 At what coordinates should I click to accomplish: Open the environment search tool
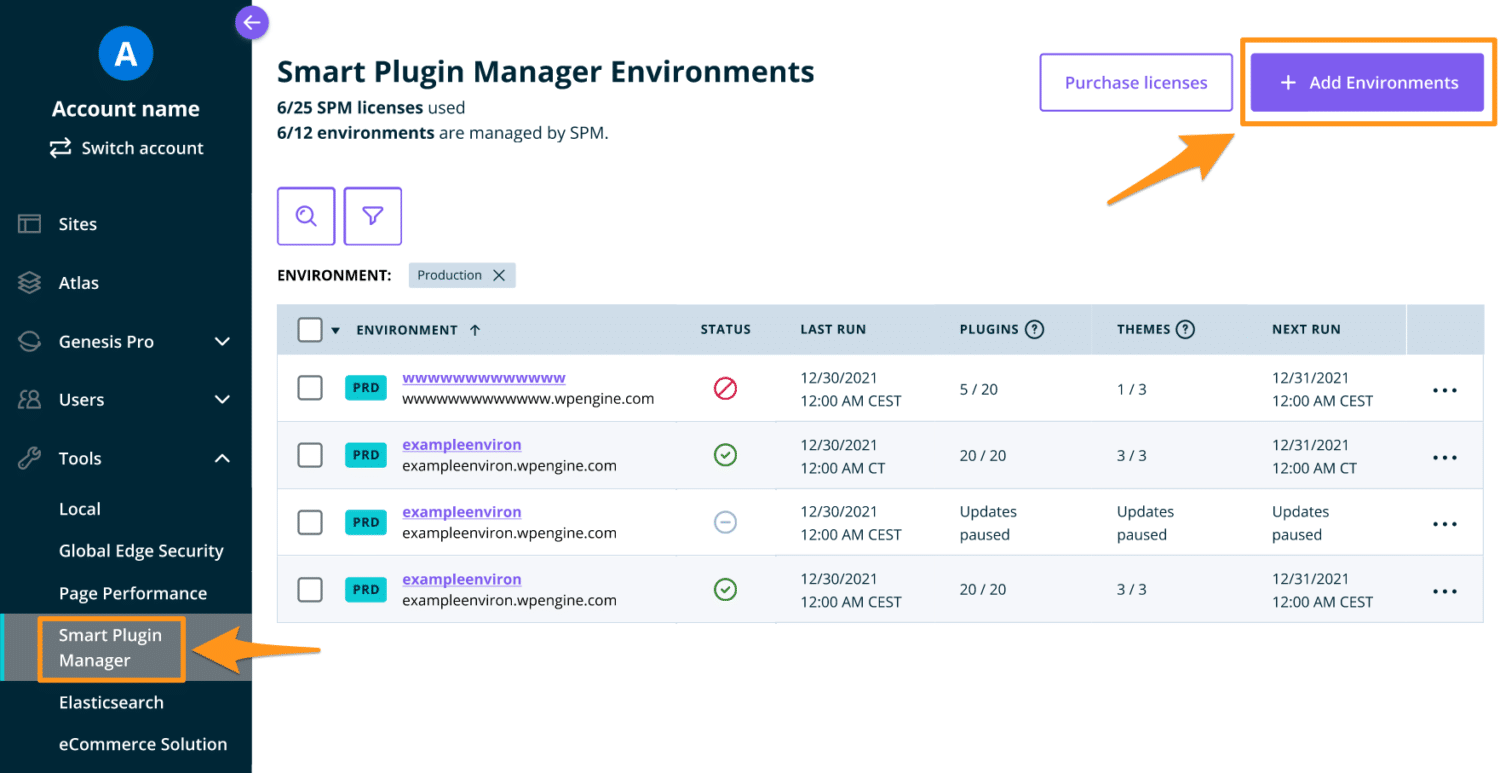[306, 216]
